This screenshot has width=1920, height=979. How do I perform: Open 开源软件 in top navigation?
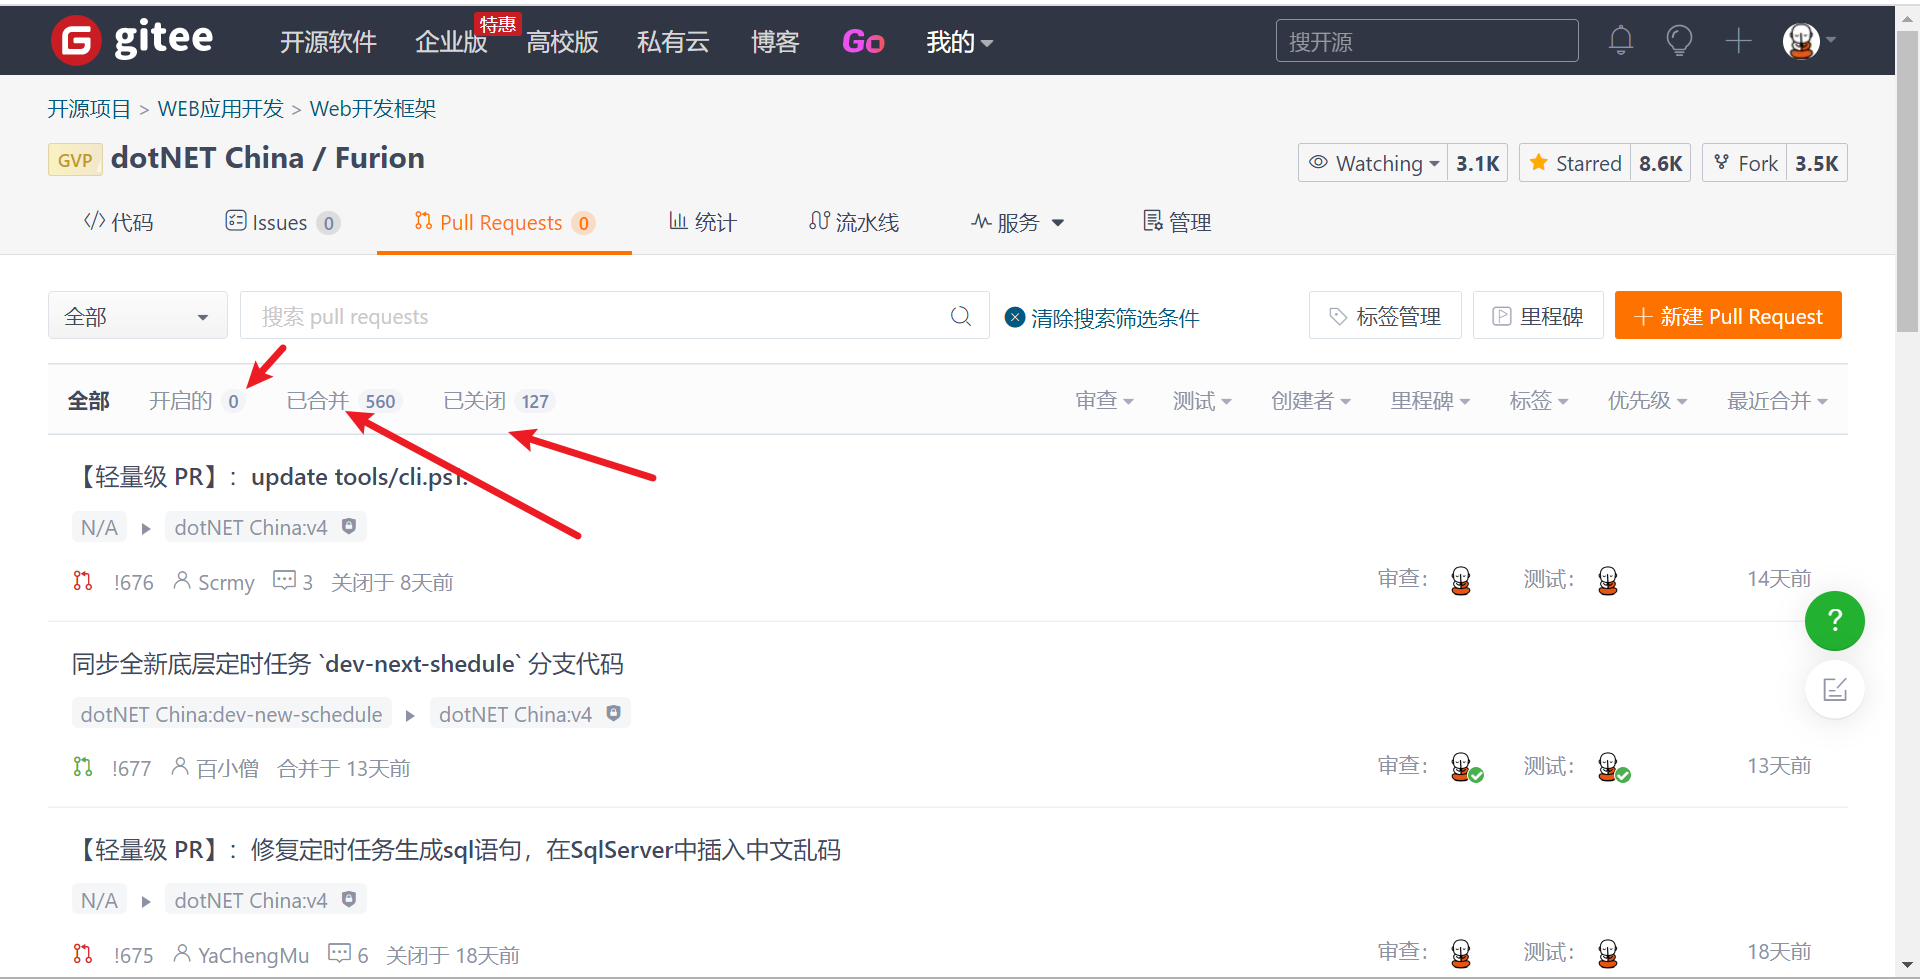point(328,42)
